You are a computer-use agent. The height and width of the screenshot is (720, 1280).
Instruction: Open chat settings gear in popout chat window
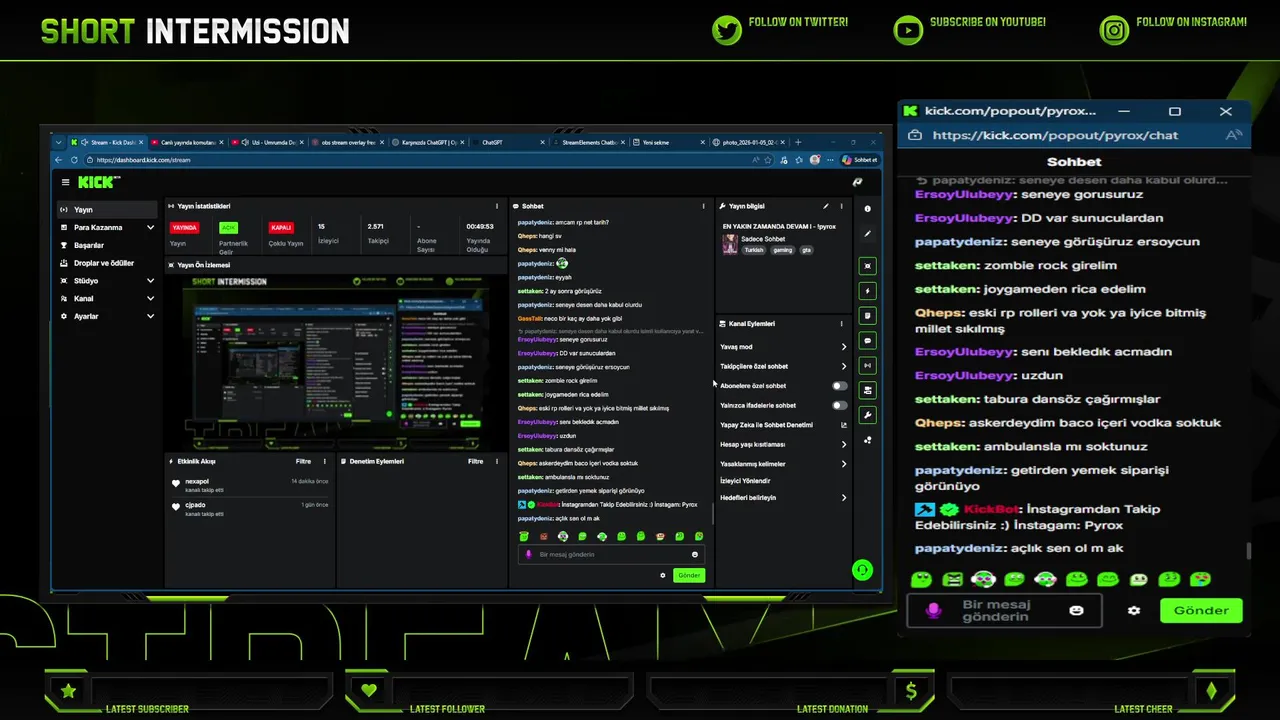click(x=1134, y=610)
